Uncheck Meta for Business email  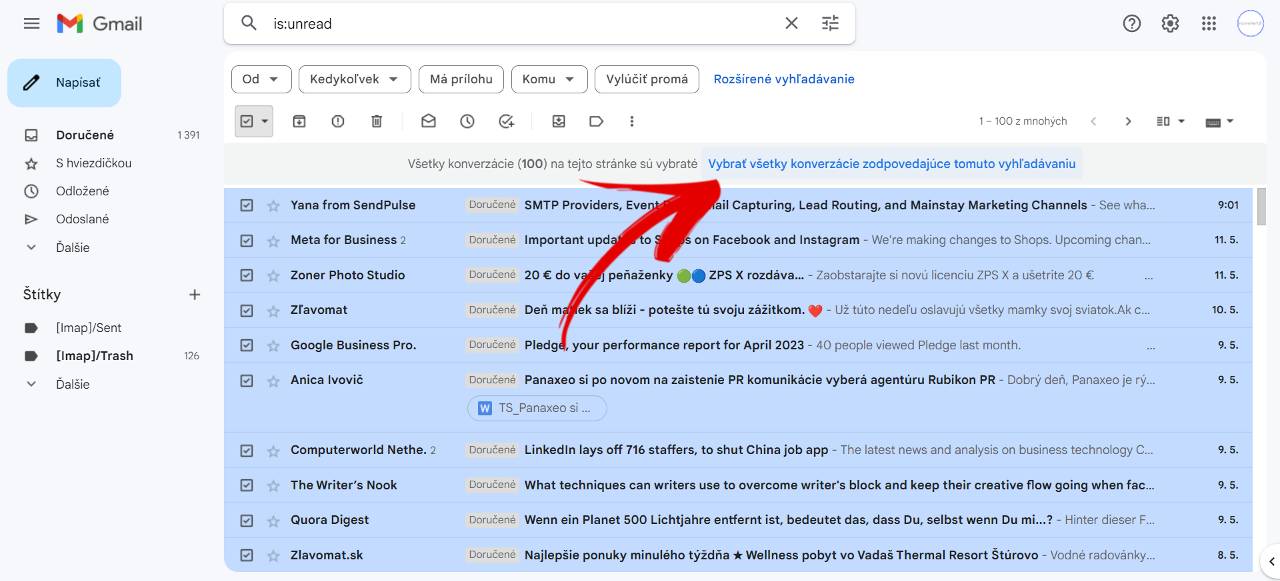click(246, 240)
